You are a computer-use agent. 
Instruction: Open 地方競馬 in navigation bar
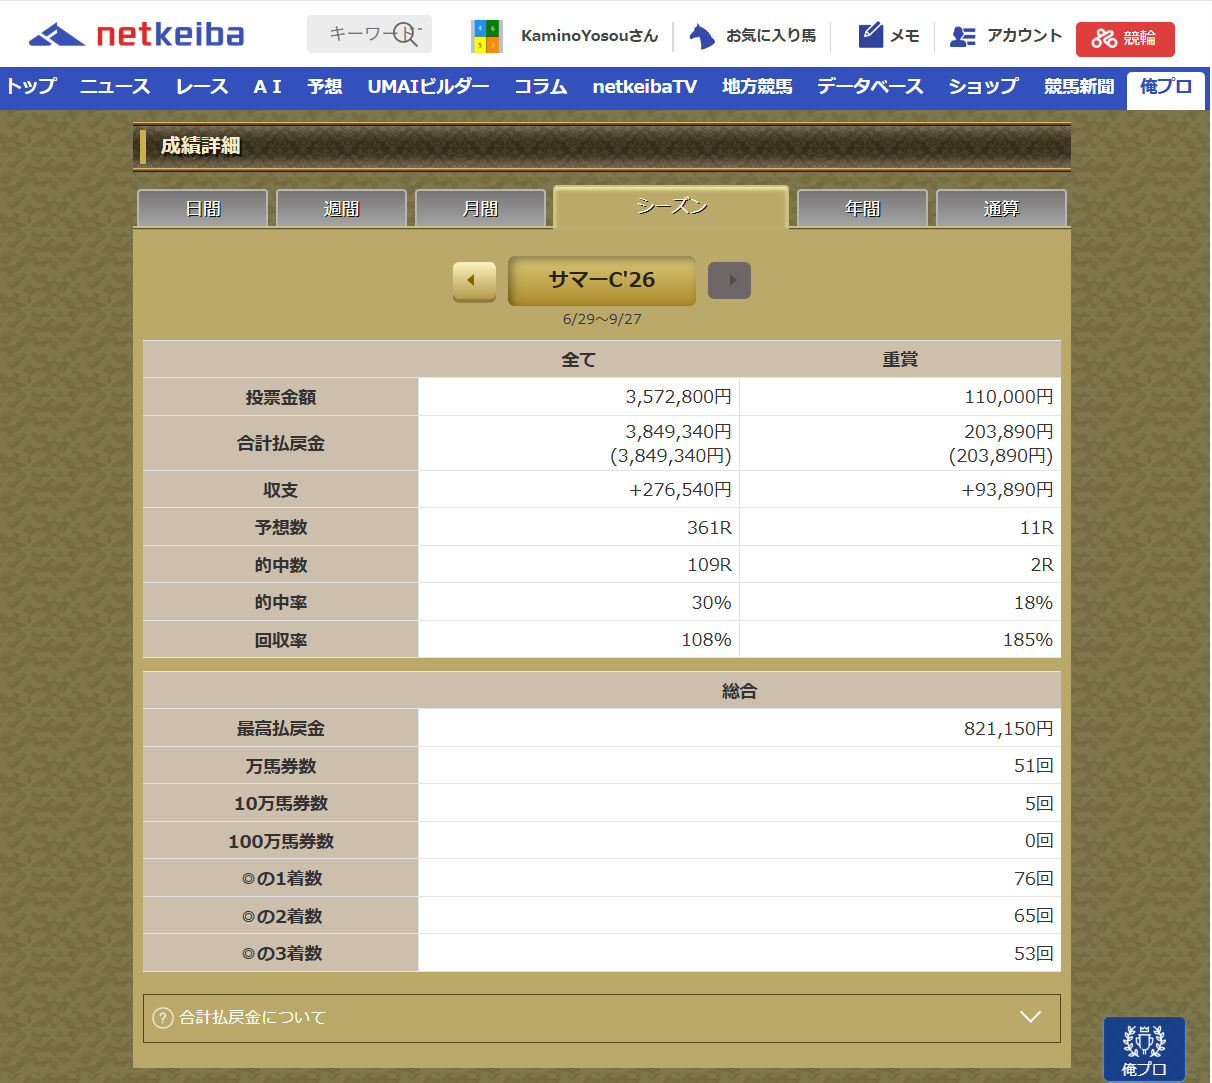[757, 87]
